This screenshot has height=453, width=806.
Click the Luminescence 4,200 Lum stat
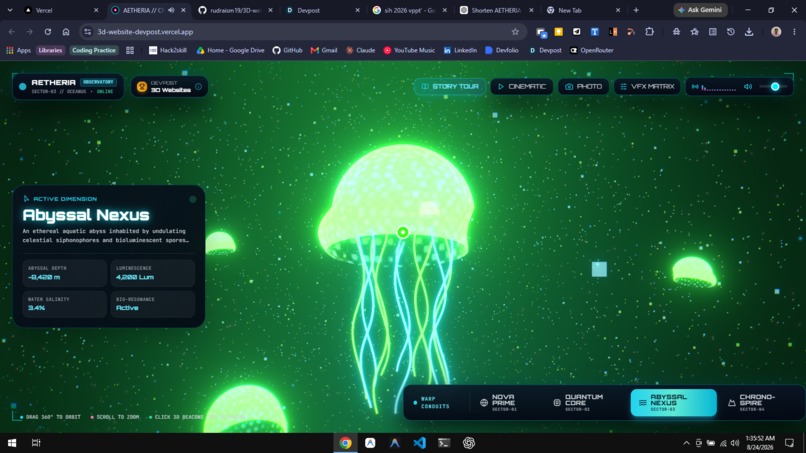point(153,273)
